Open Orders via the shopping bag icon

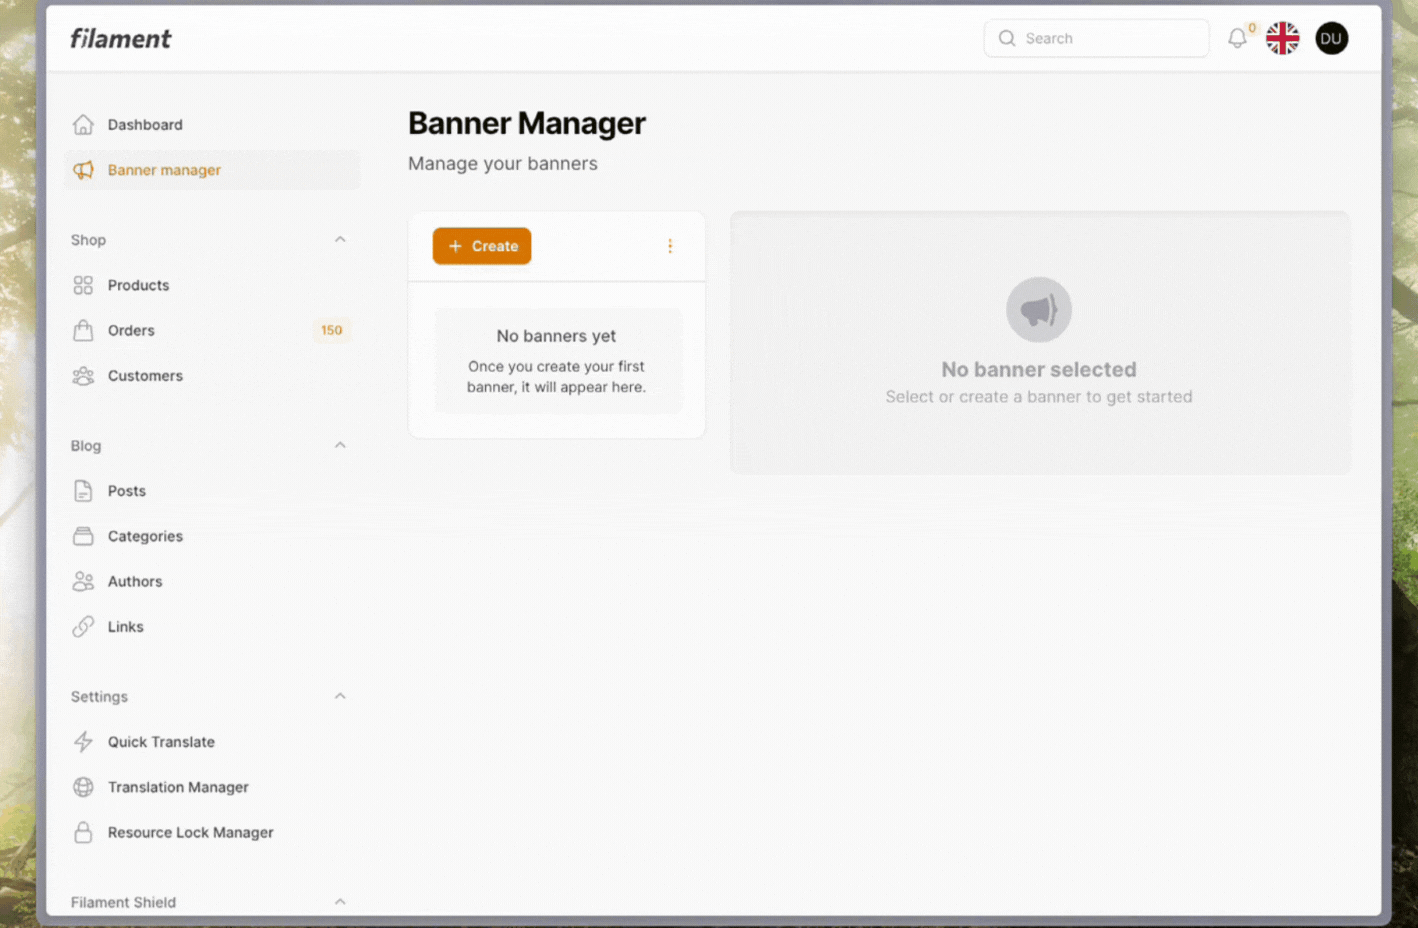tap(83, 330)
